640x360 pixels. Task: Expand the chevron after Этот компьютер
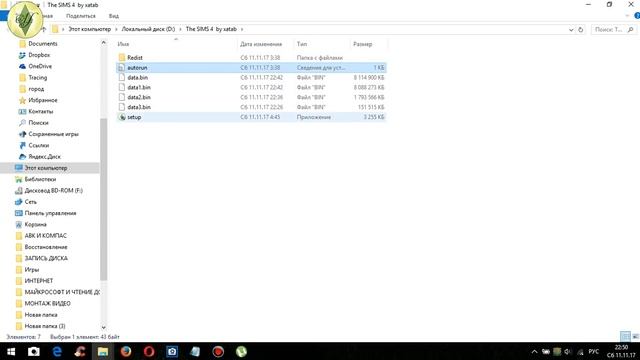click(116, 29)
